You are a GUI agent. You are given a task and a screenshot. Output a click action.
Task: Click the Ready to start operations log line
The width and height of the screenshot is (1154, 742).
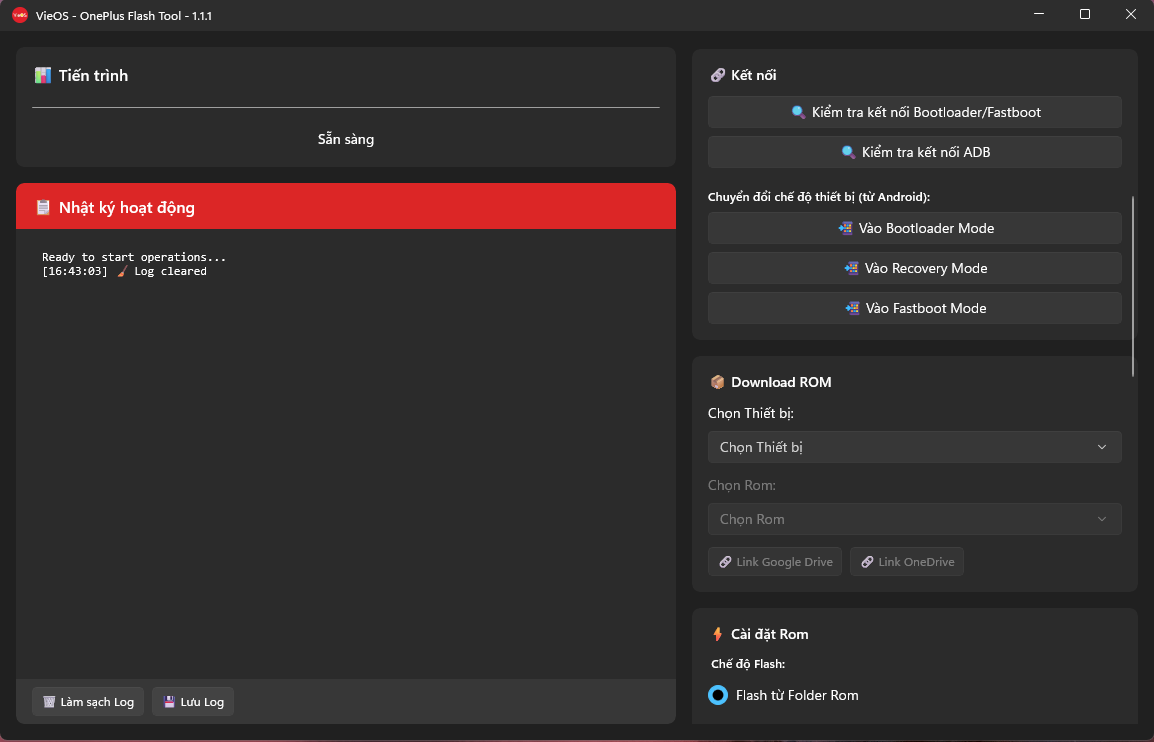tap(134, 257)
